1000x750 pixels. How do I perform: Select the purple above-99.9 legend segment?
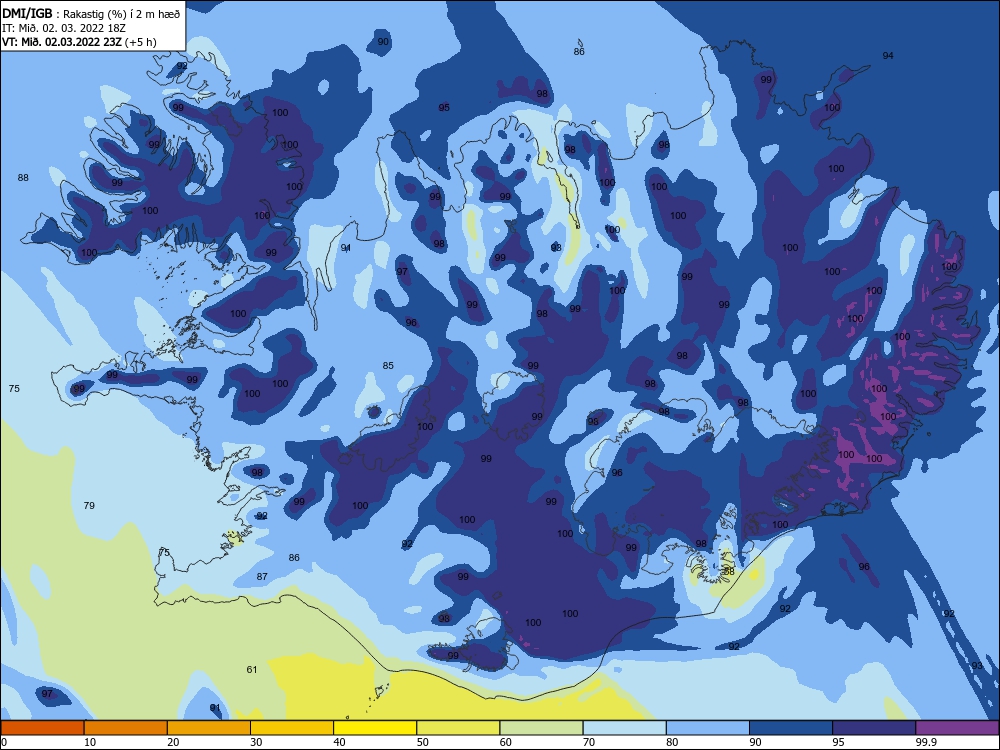957,728
